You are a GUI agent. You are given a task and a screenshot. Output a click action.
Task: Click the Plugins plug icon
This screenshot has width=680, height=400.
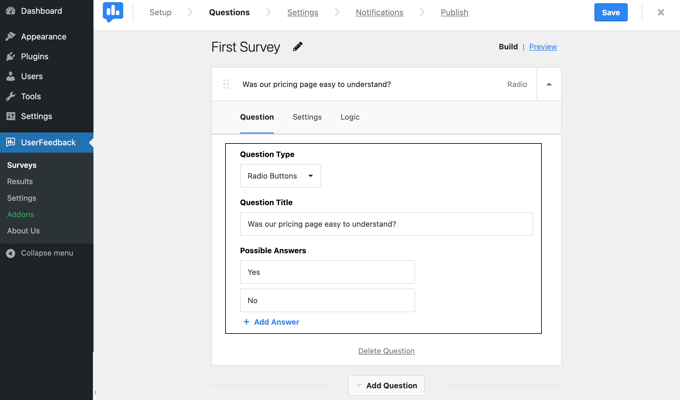11,56
